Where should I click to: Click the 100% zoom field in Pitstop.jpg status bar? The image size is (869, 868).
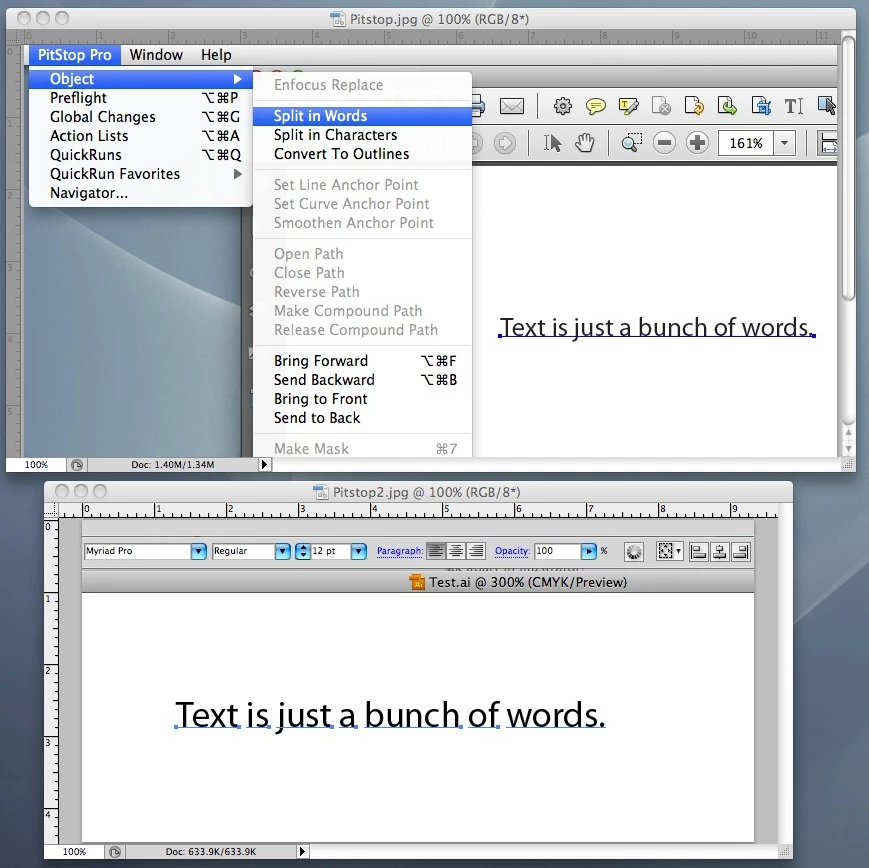36,464
